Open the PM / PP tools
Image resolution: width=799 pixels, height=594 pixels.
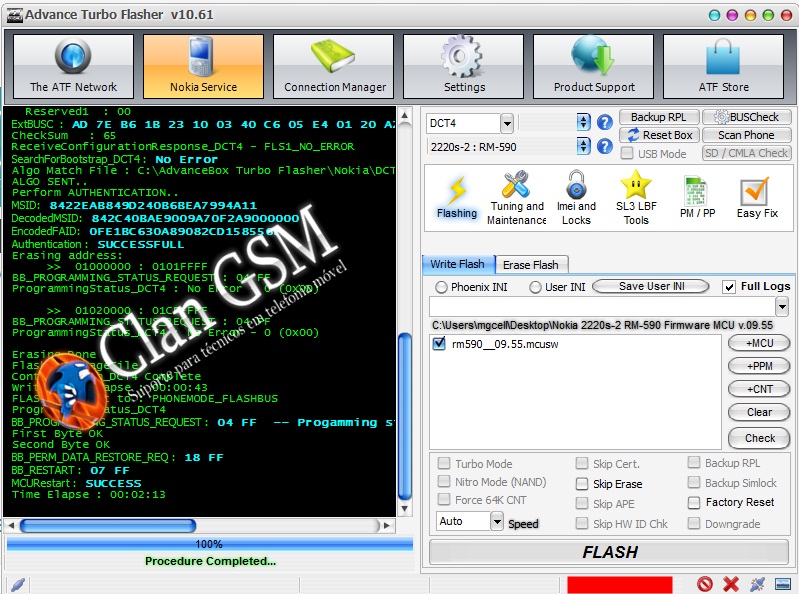tap(697, 198)
